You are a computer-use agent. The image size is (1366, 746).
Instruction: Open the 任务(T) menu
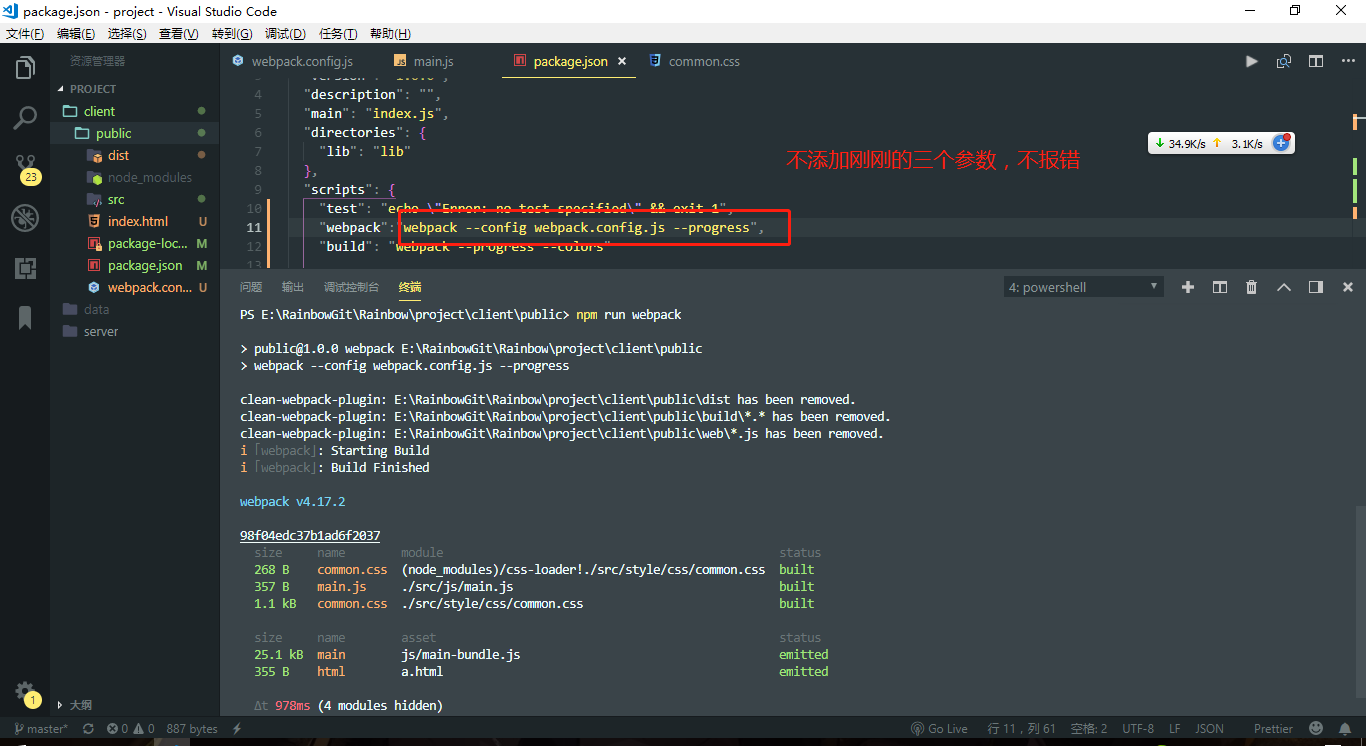pyautogui.click(x=338, y=33)
